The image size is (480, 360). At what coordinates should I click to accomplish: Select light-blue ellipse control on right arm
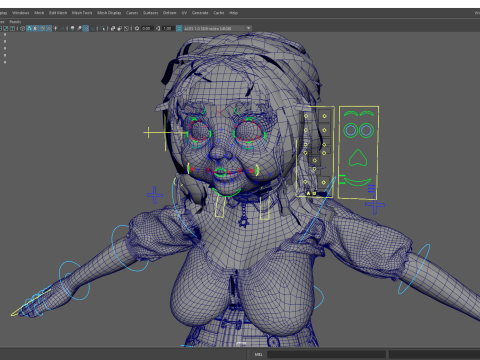[414, 269]
